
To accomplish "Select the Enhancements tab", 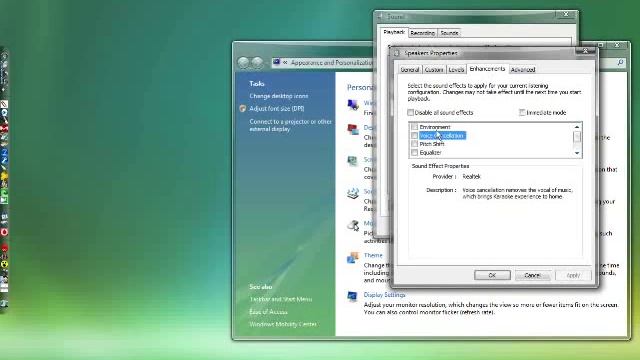I will tap(487, 69).
